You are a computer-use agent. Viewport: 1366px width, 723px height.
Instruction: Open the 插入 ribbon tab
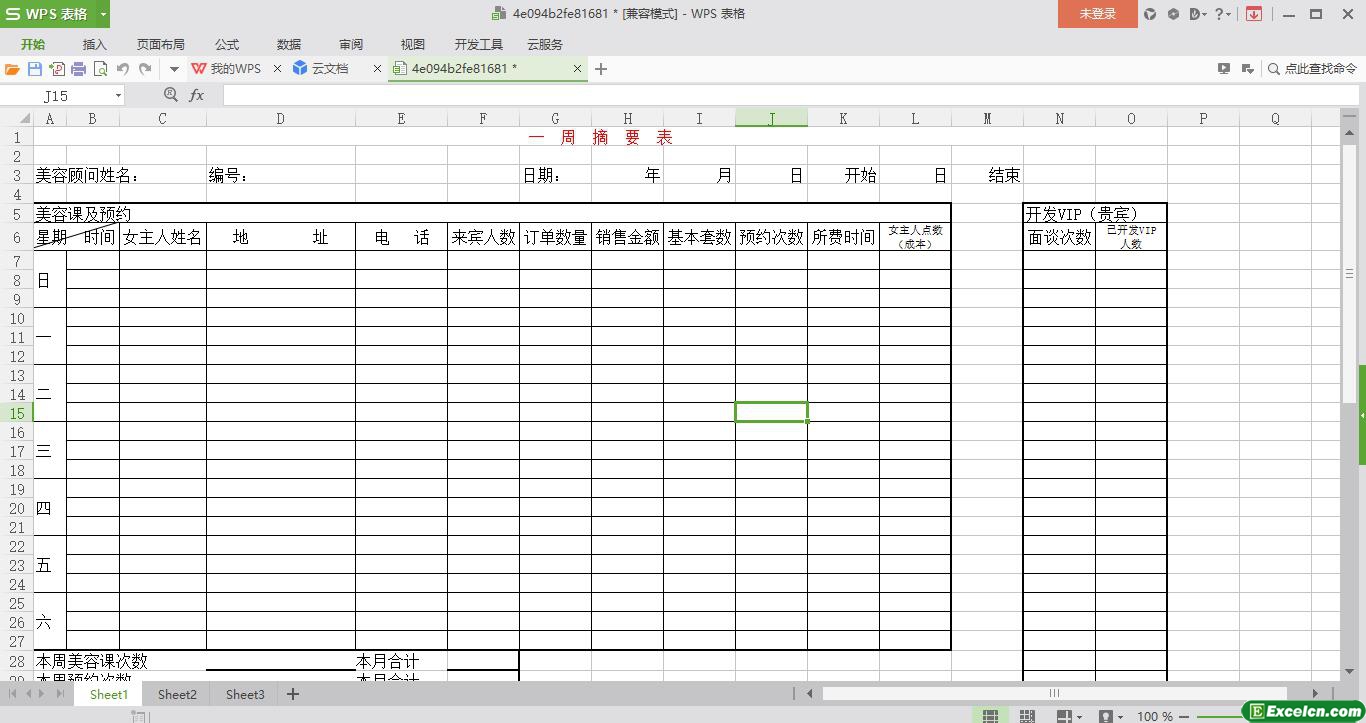pos(95,45)
